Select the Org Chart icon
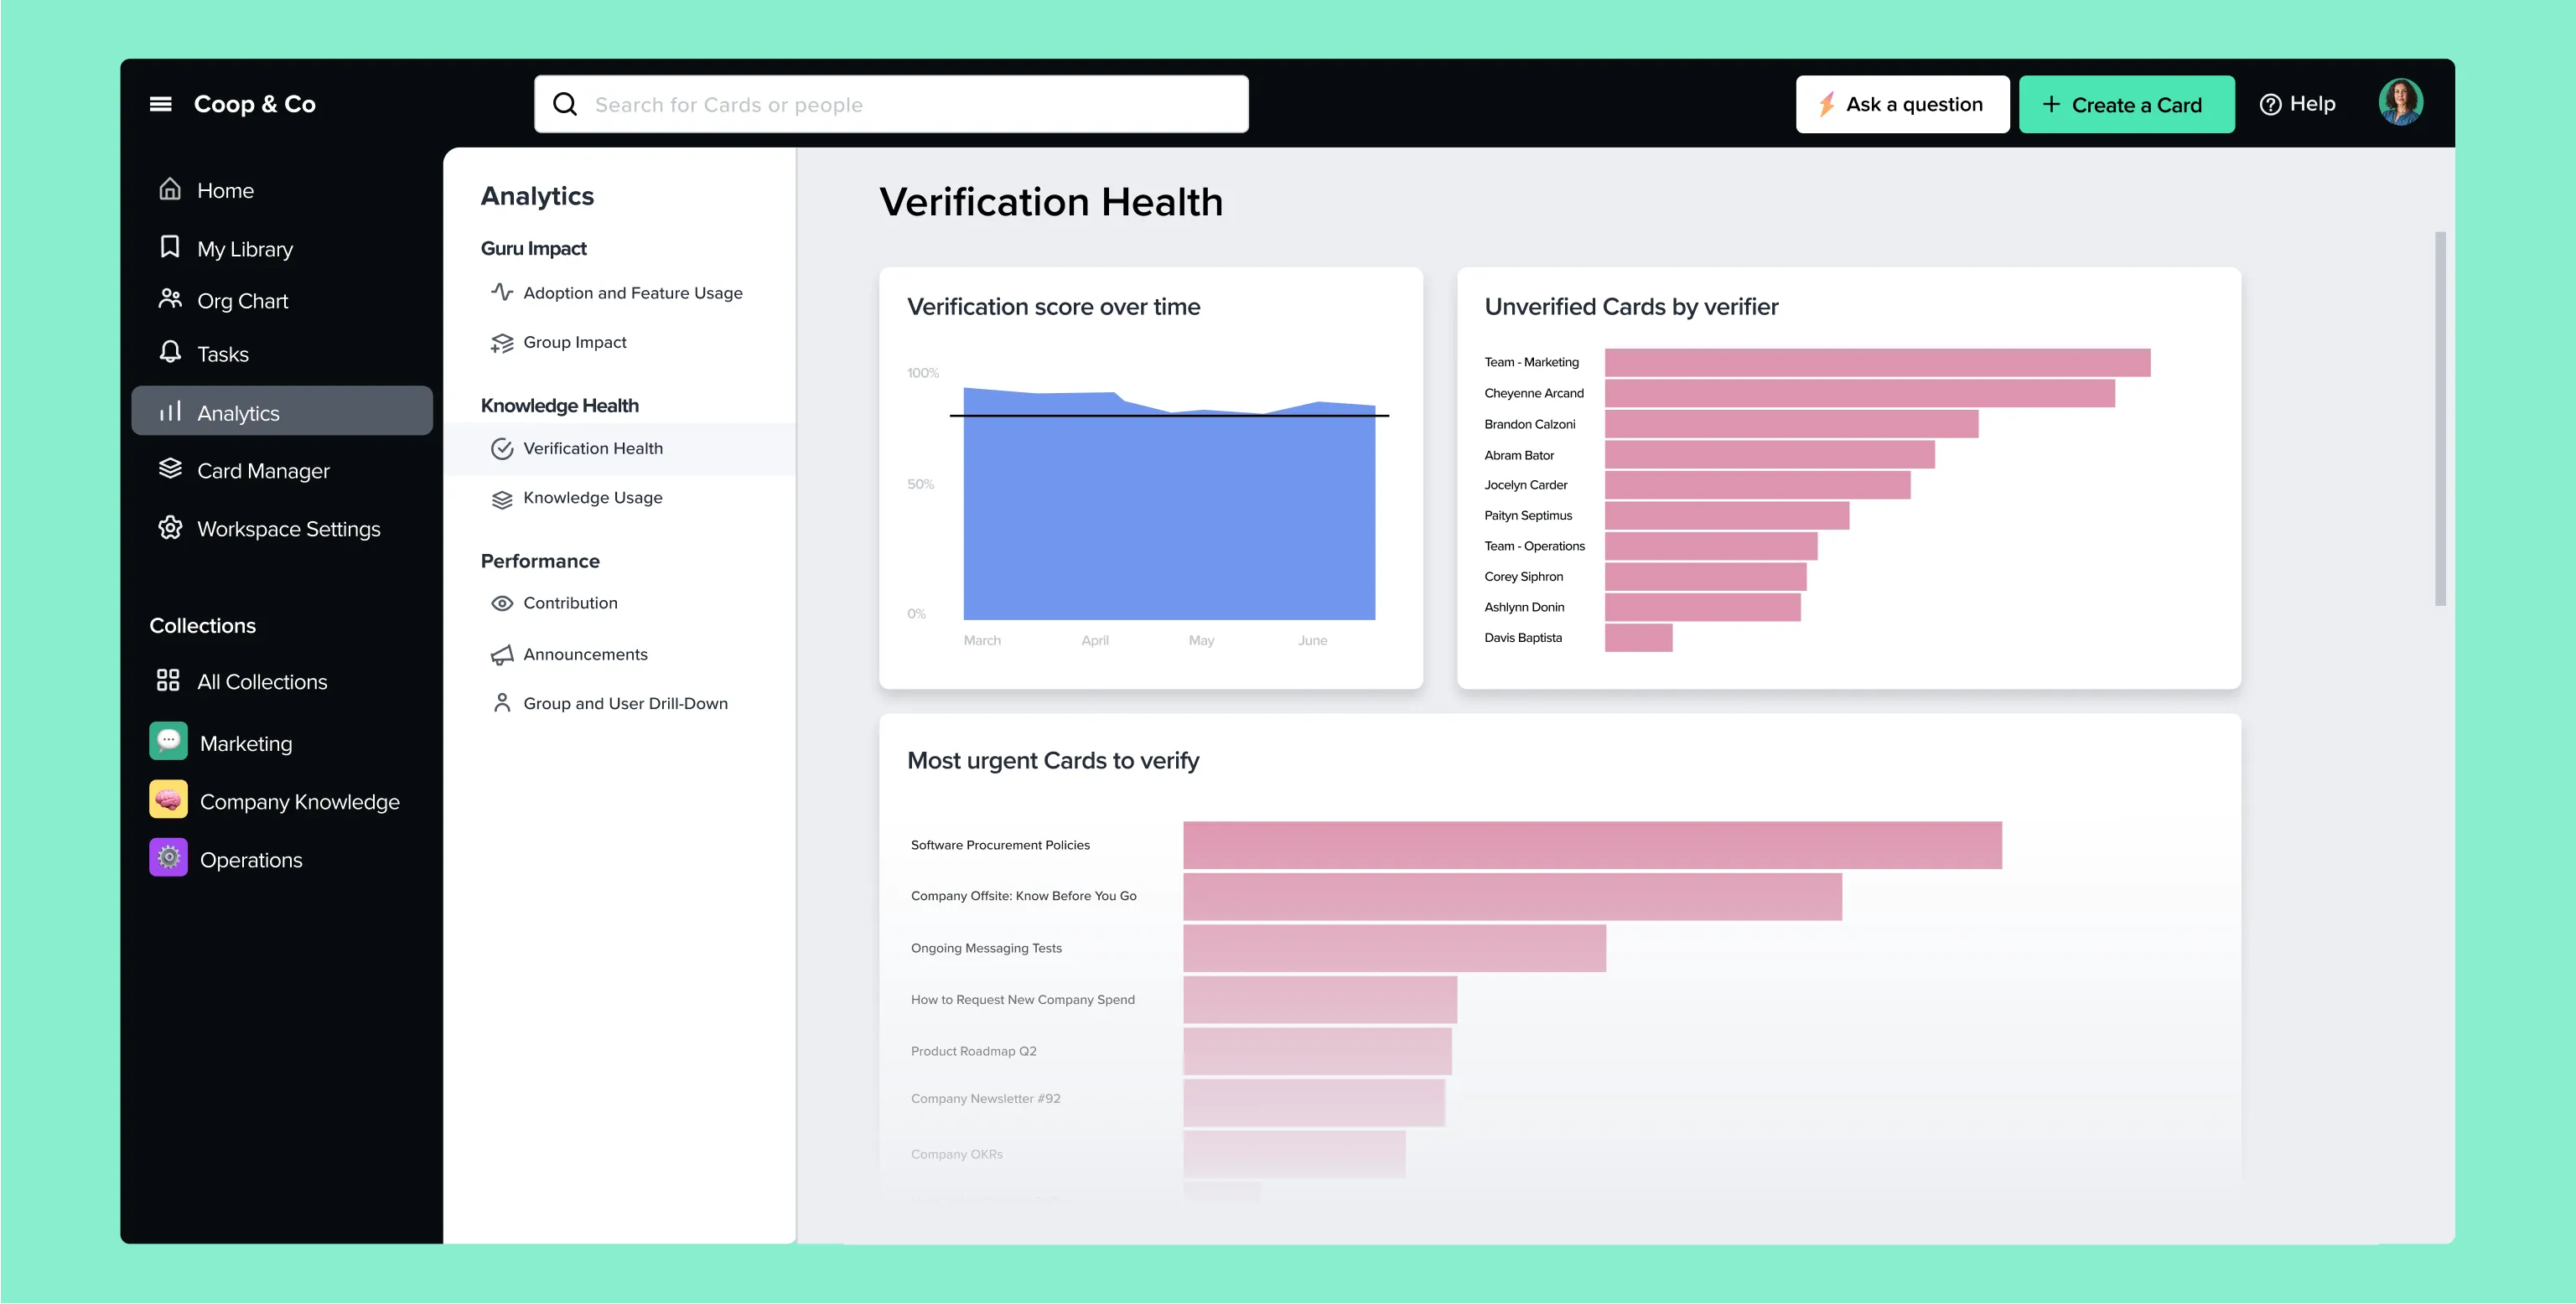This screenshot has width=2576, height=1304. [170, 300]
